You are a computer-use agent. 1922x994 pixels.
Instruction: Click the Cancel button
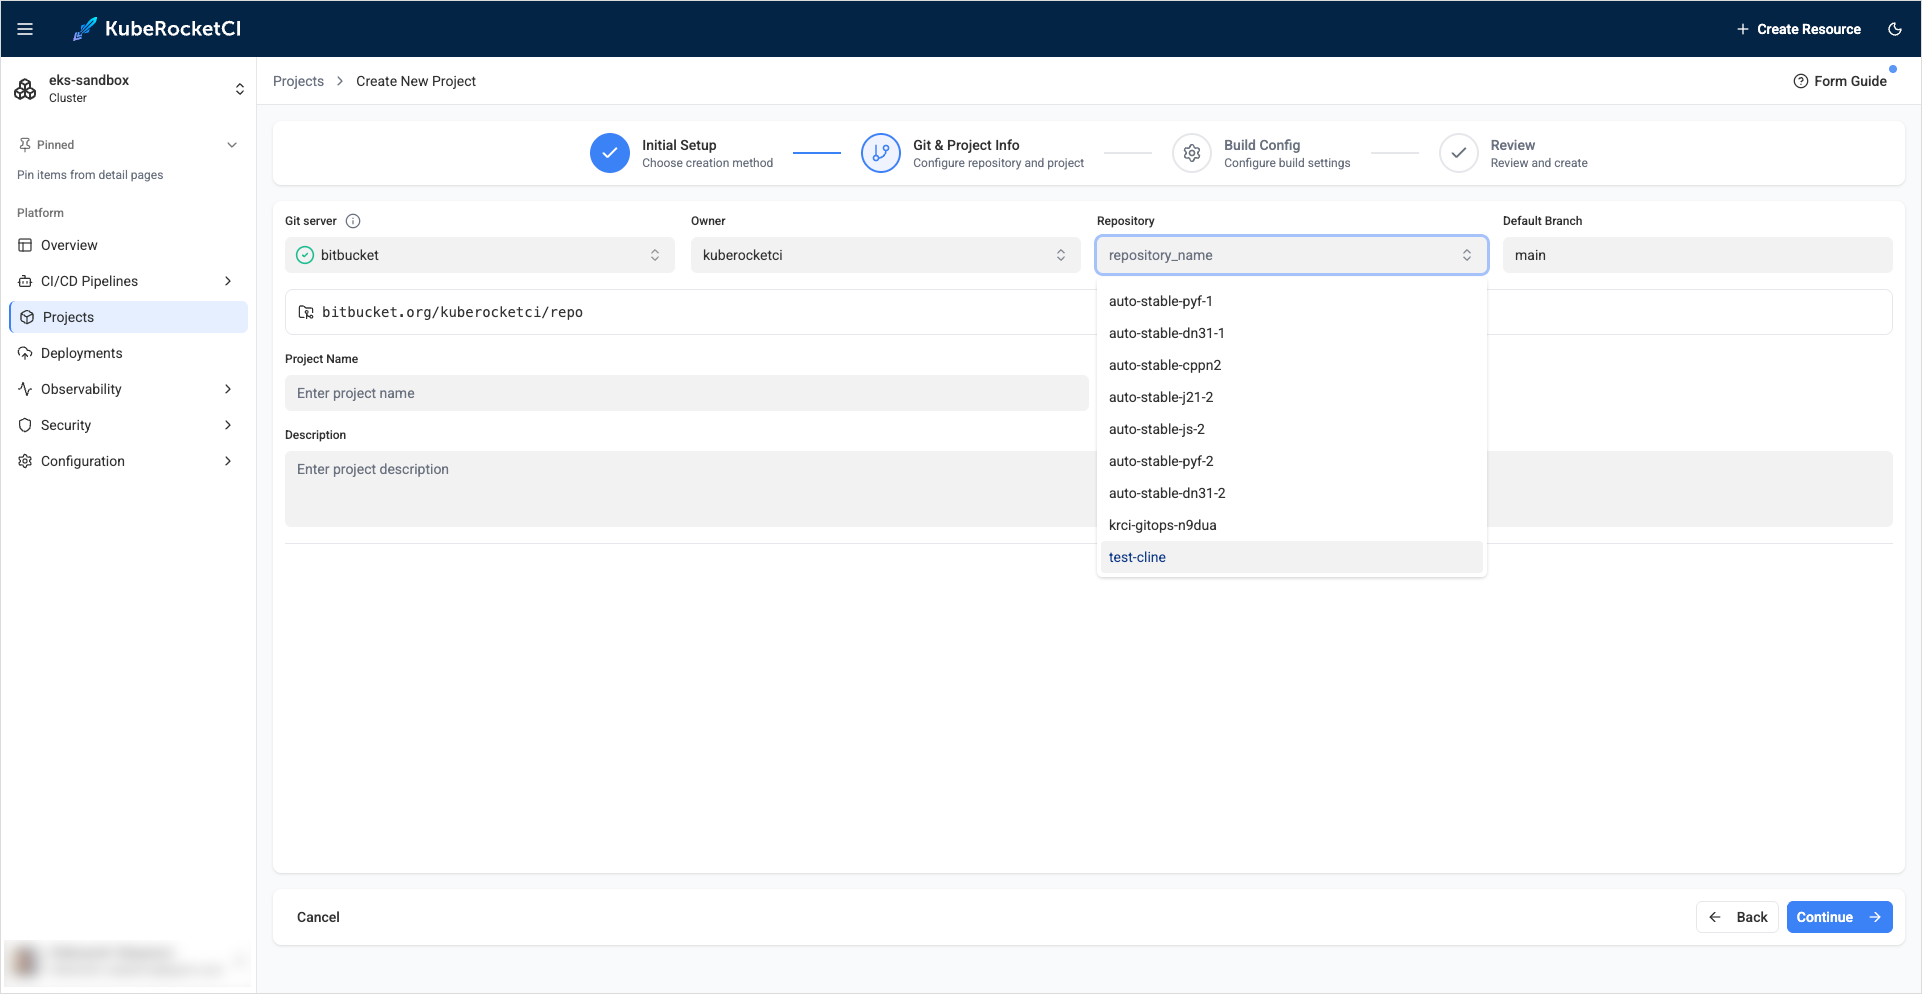coord(318,917)
